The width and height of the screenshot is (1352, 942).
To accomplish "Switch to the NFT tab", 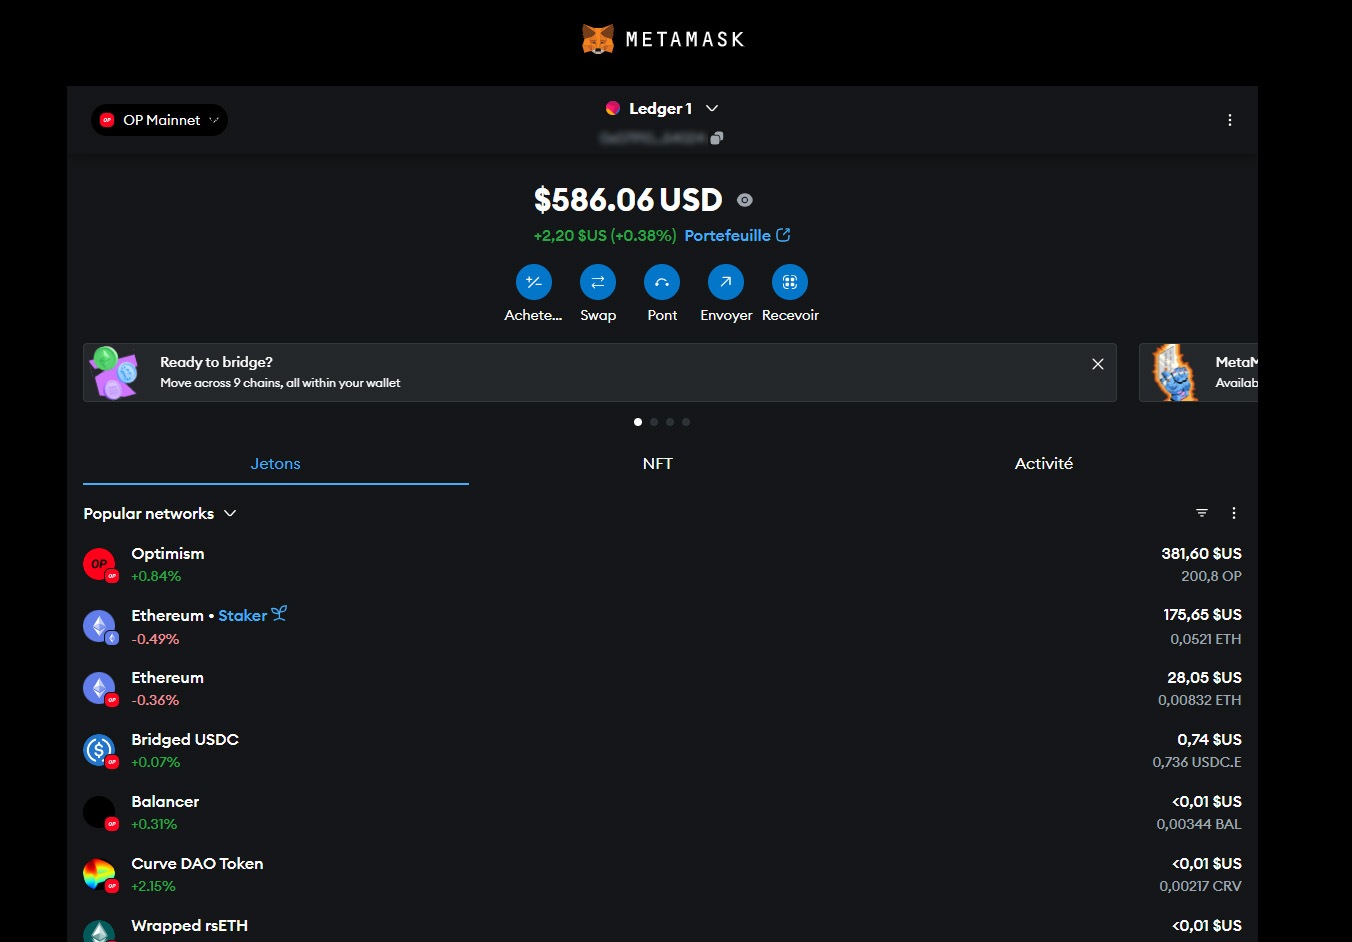I will point(658,464).
